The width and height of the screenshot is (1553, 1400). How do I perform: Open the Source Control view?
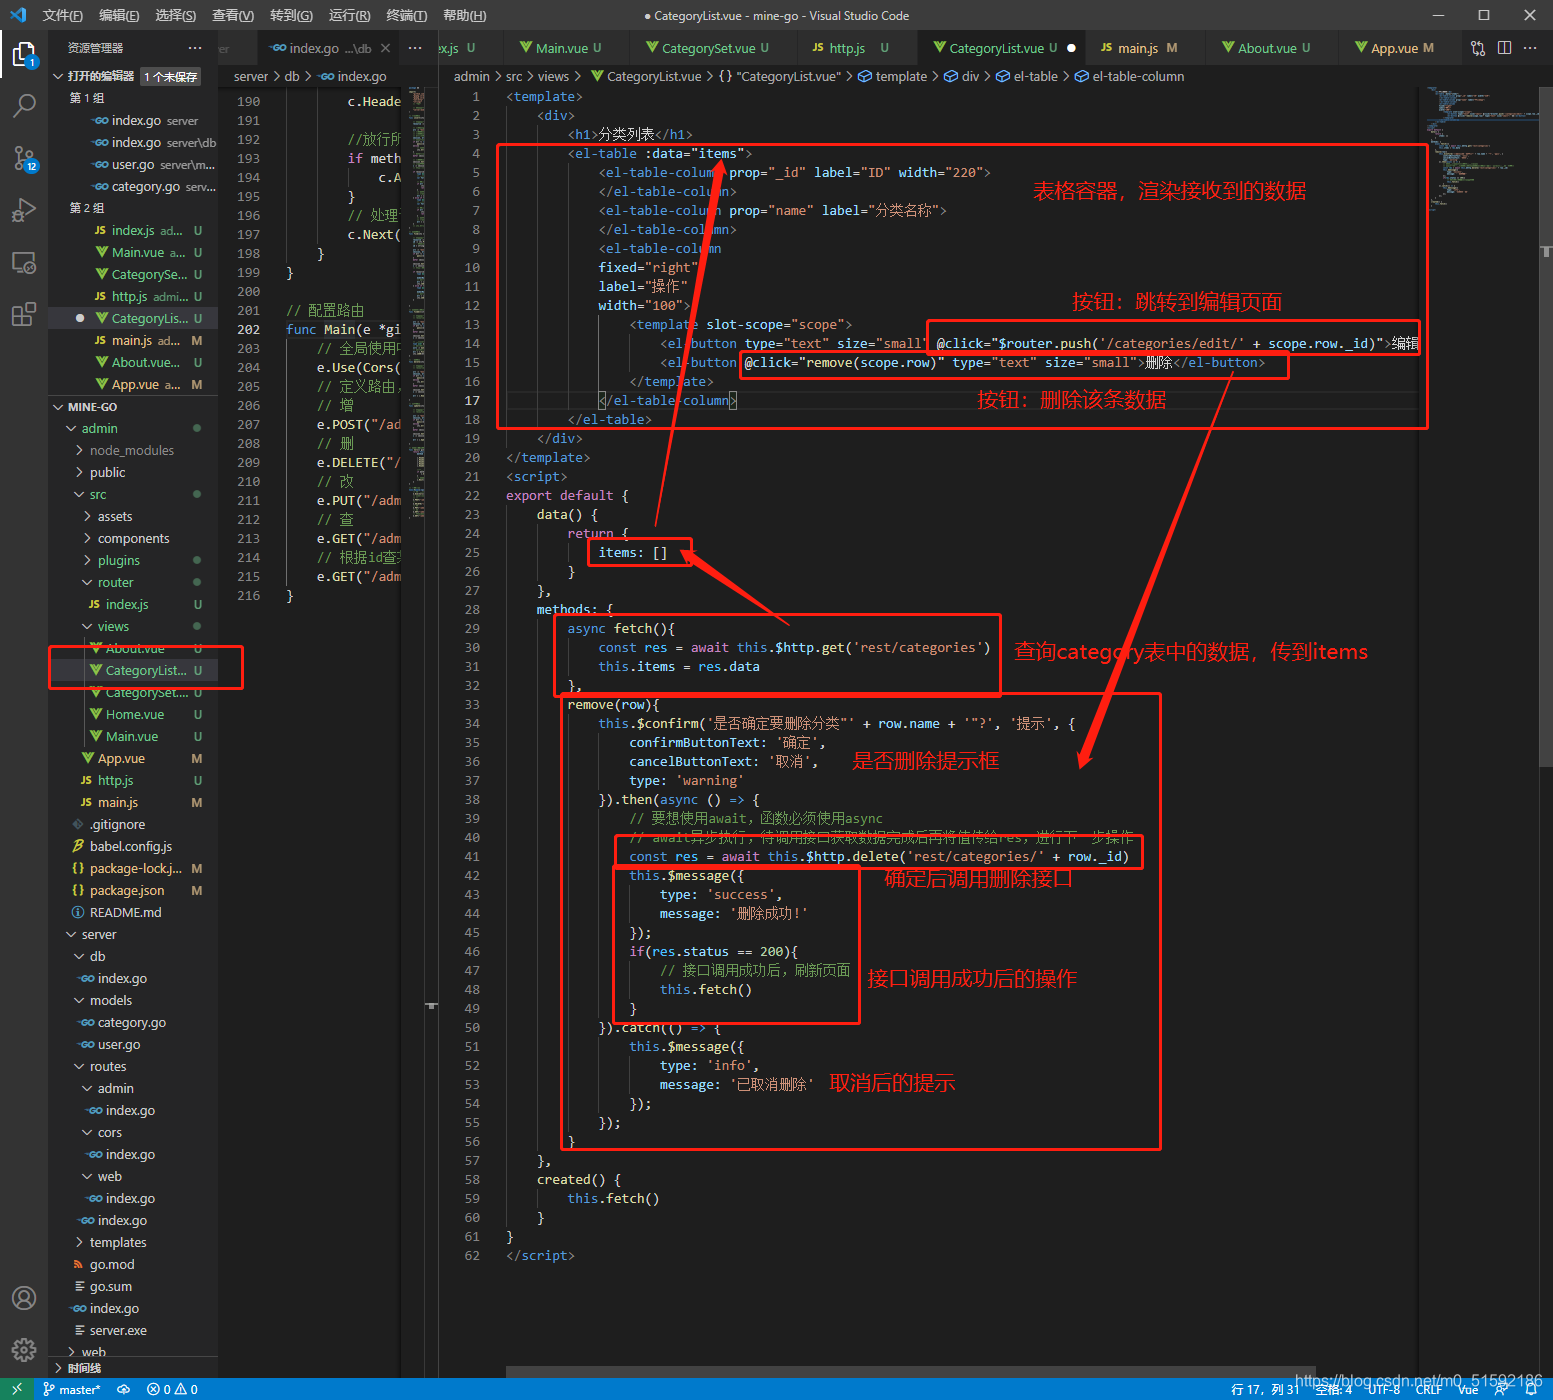[24, 158]
